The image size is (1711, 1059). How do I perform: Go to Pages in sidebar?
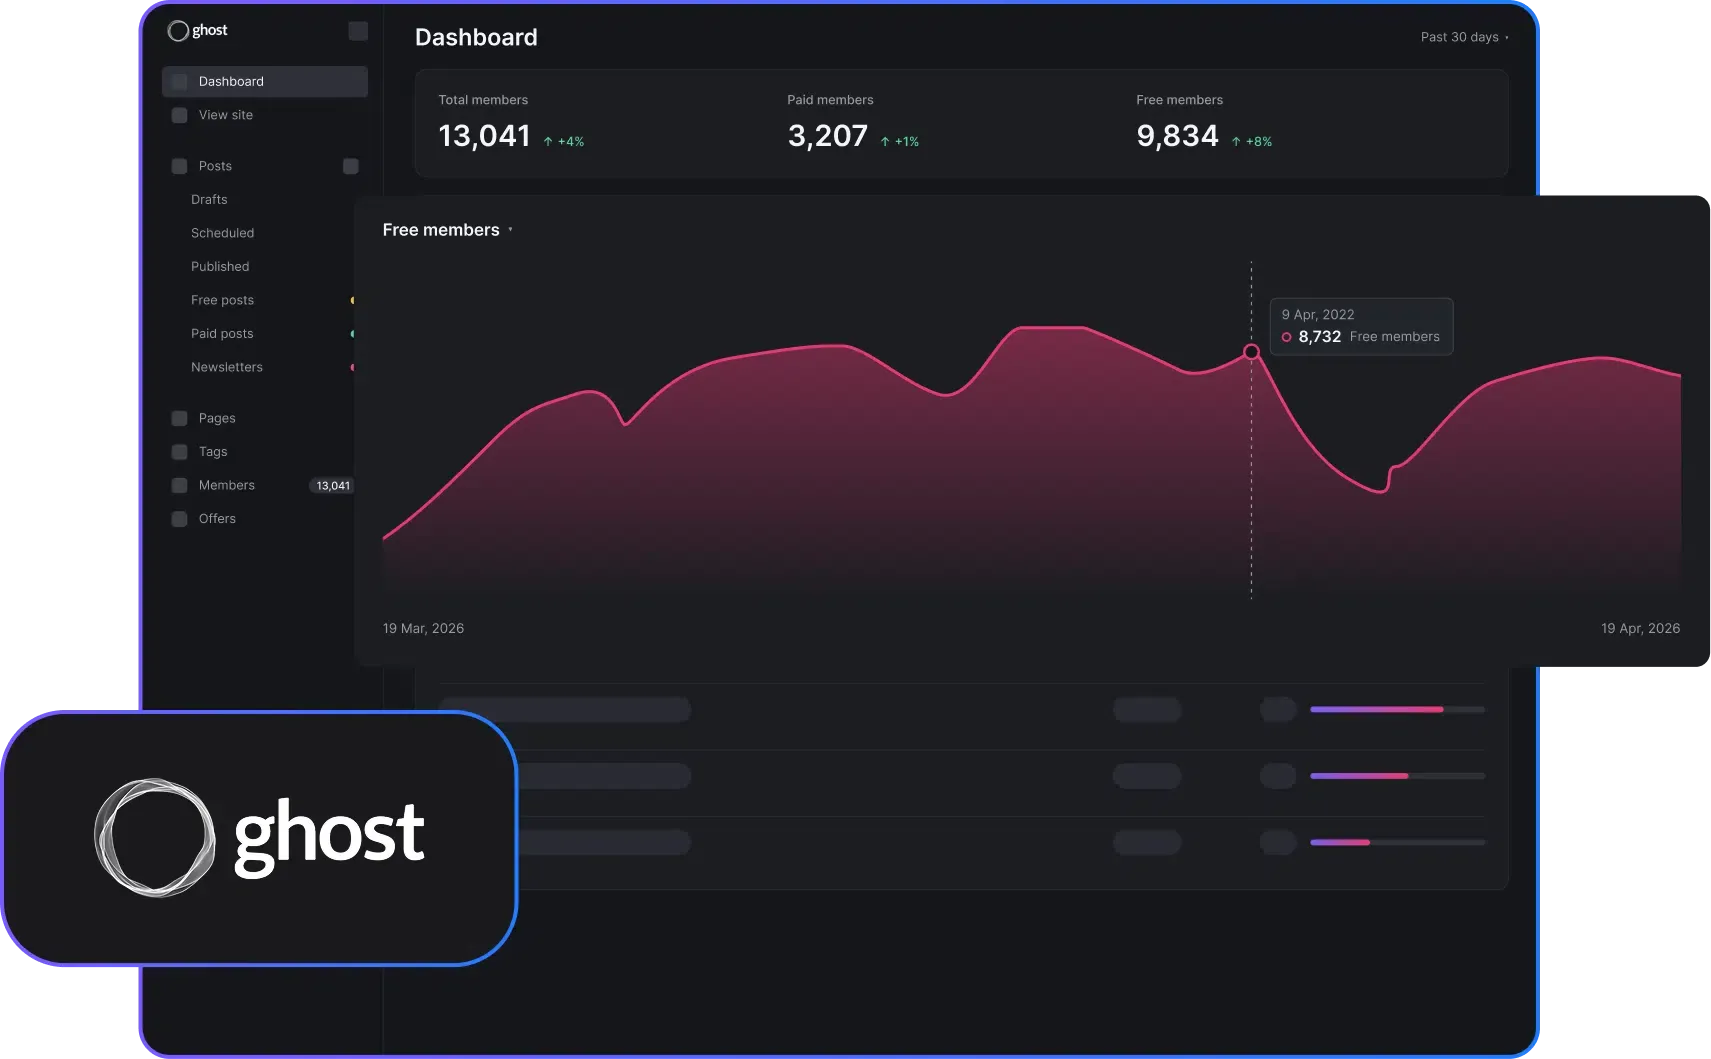click(217, 418)
